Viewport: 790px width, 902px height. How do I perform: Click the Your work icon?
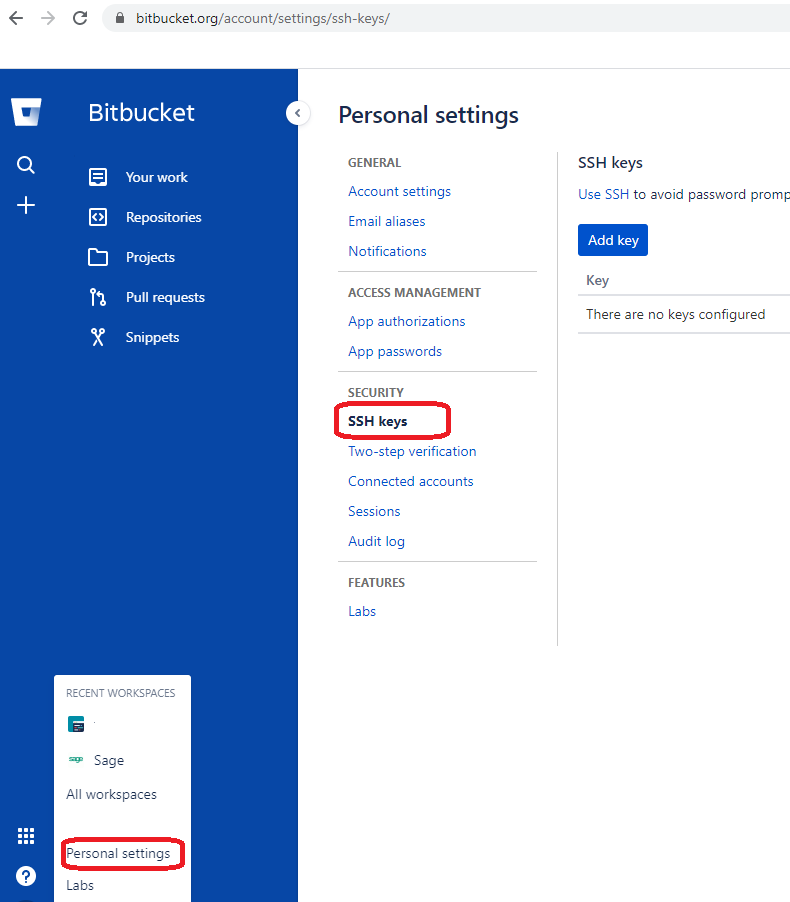point(98,177)
